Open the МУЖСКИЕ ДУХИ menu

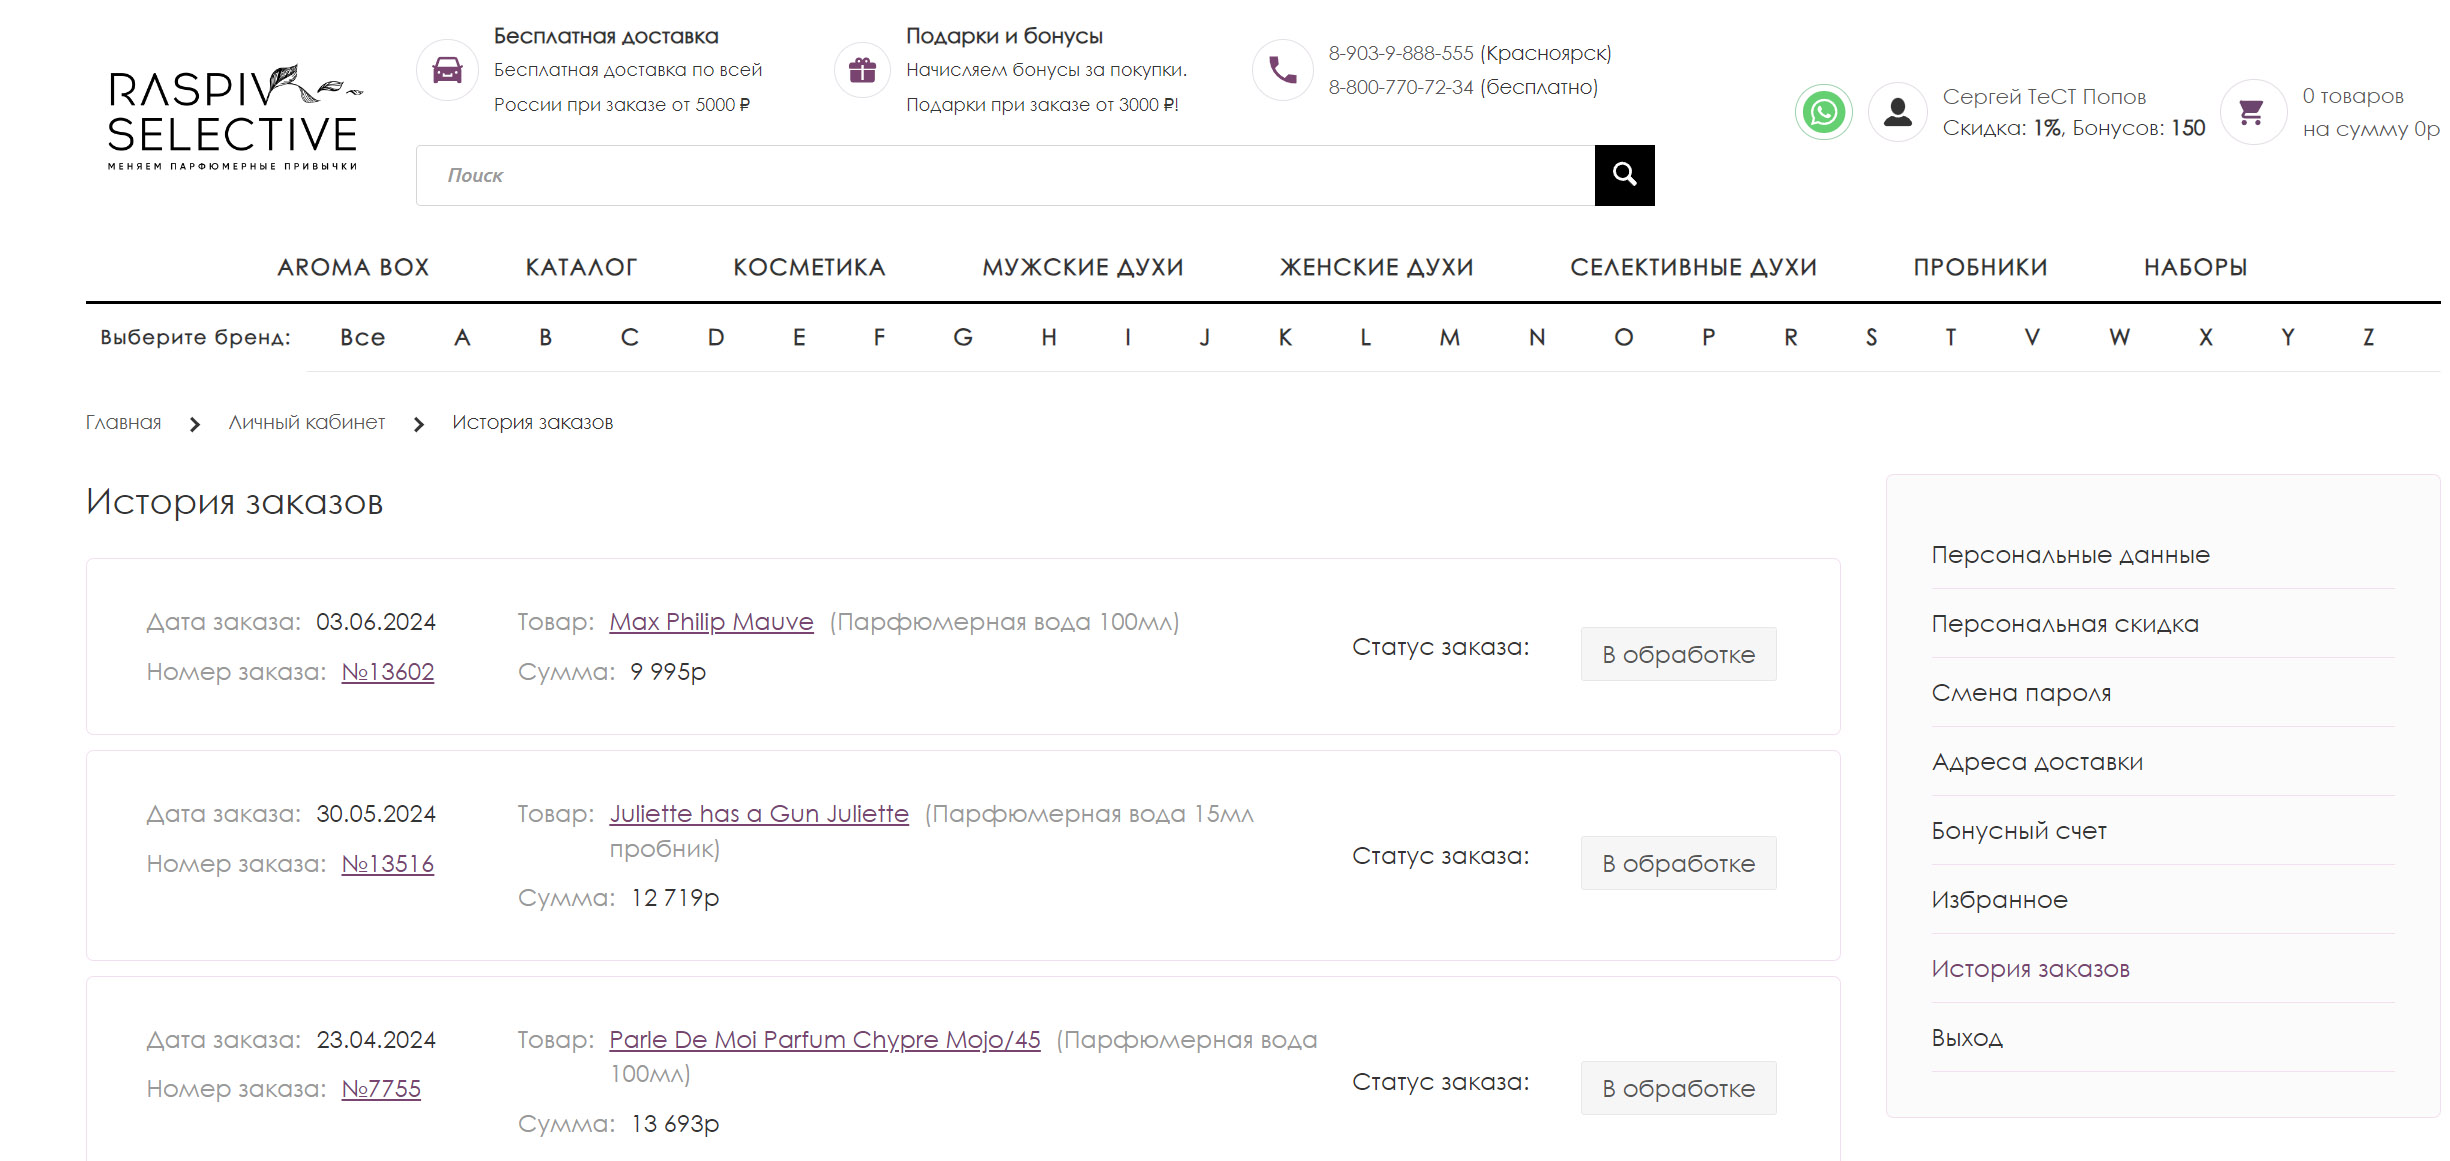(1083, 267)
